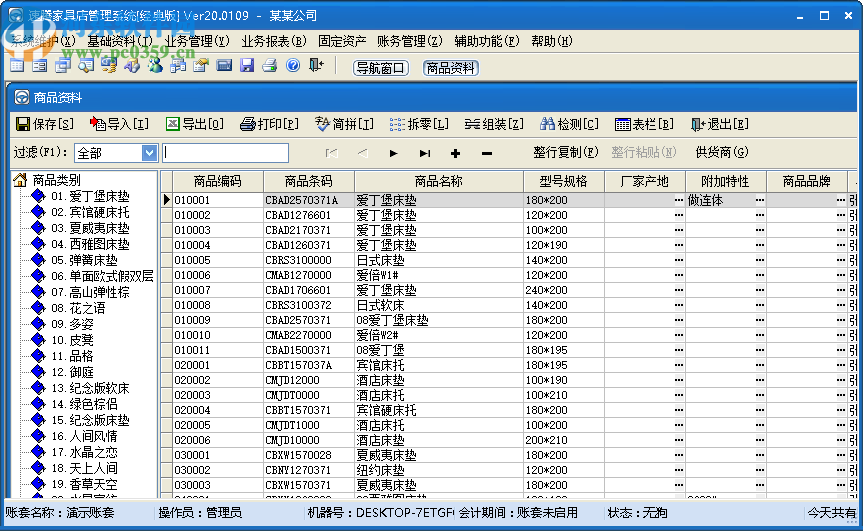Click spec cell 240*200
This screenshot has height=531, width=863.
click(564, 291)
